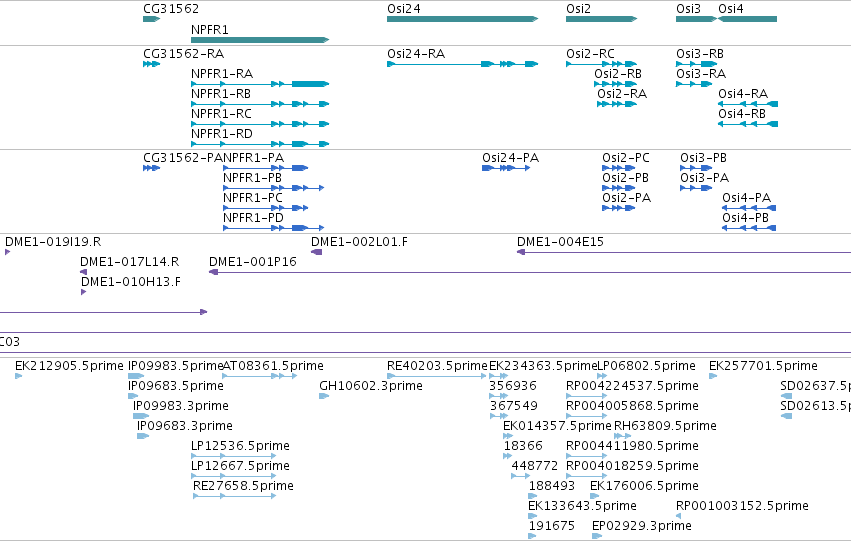
Task: Select the NPFR1-PB protein glyph
Action: point(274,188)
